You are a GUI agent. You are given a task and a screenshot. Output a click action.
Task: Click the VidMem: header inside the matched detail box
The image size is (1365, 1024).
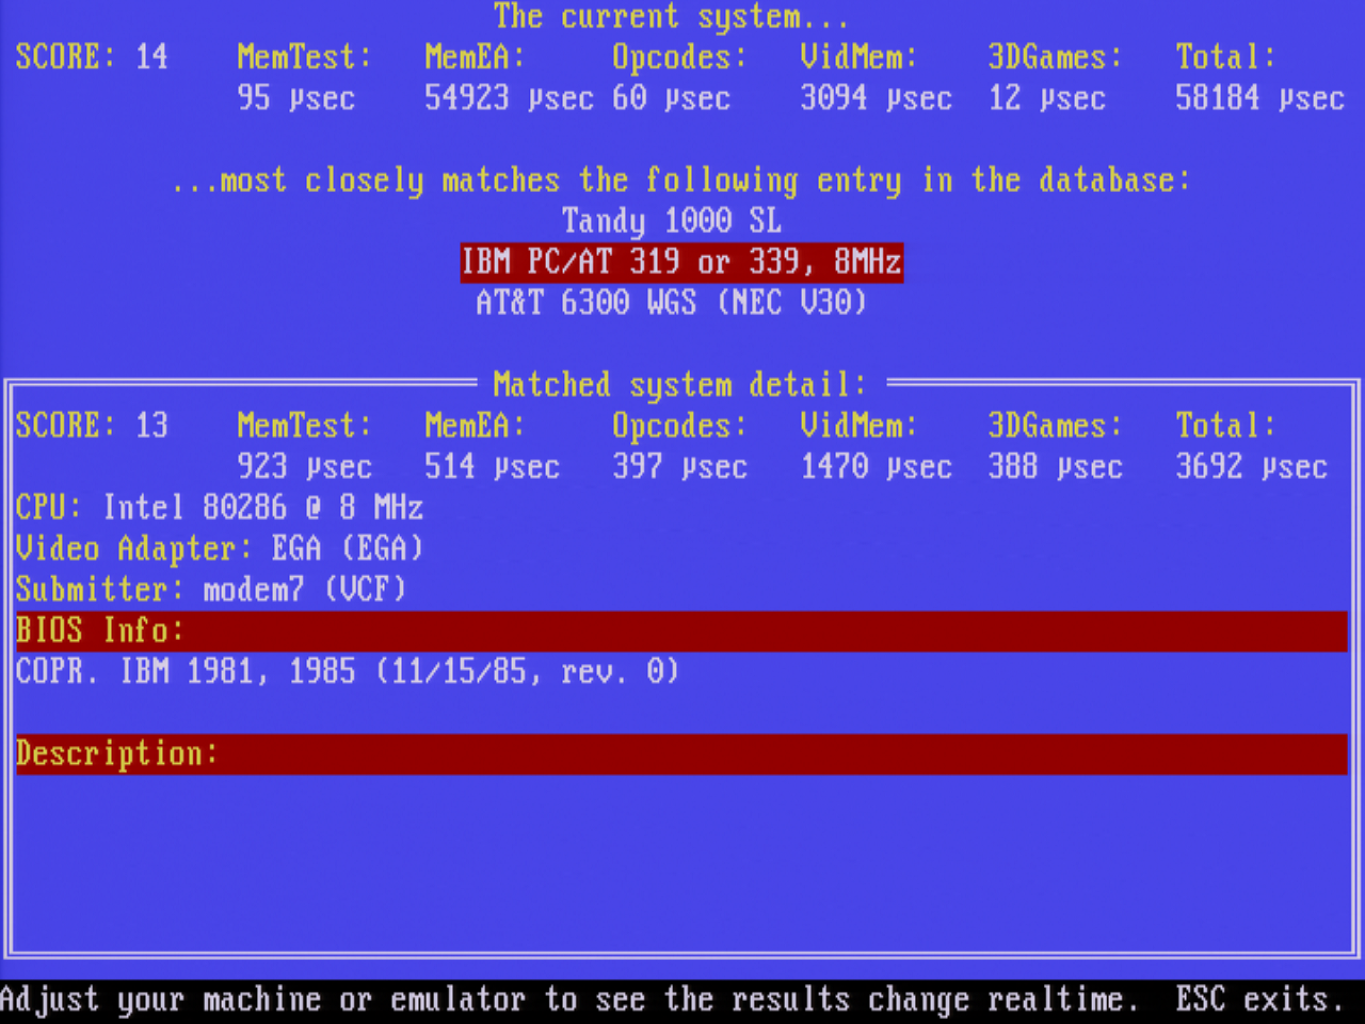(859, 426)
